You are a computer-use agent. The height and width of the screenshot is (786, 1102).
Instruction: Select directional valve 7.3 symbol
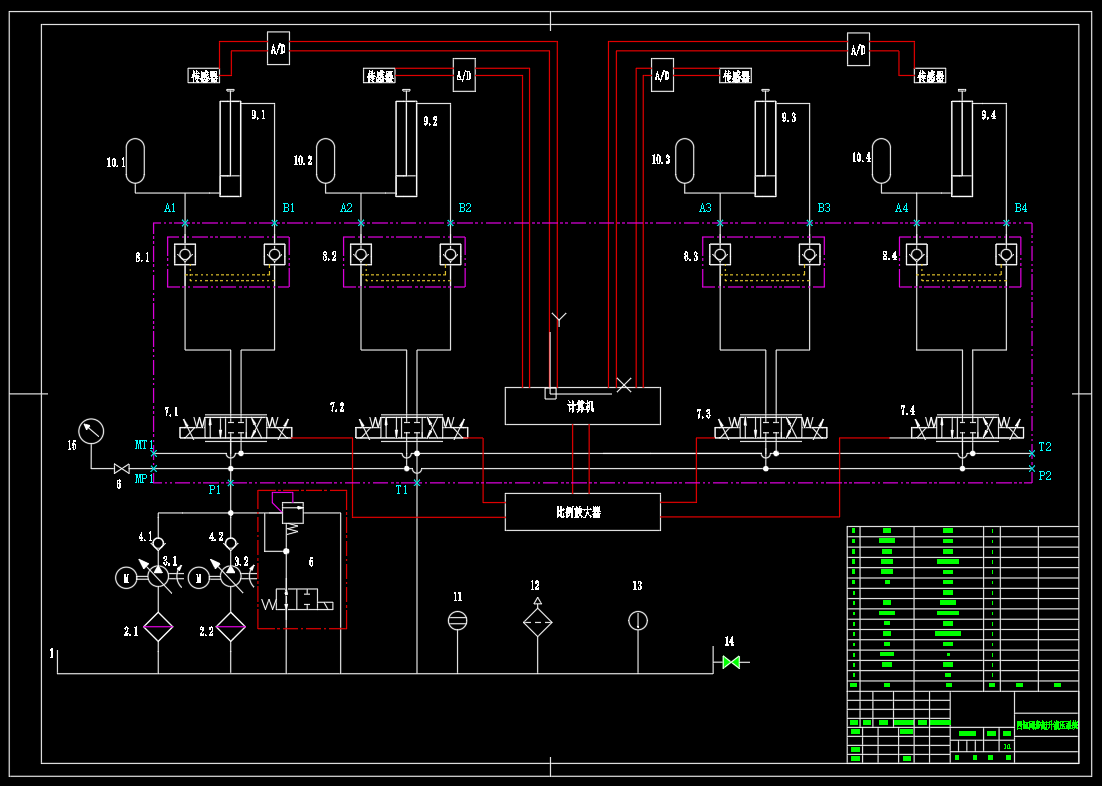click(770, 427)
